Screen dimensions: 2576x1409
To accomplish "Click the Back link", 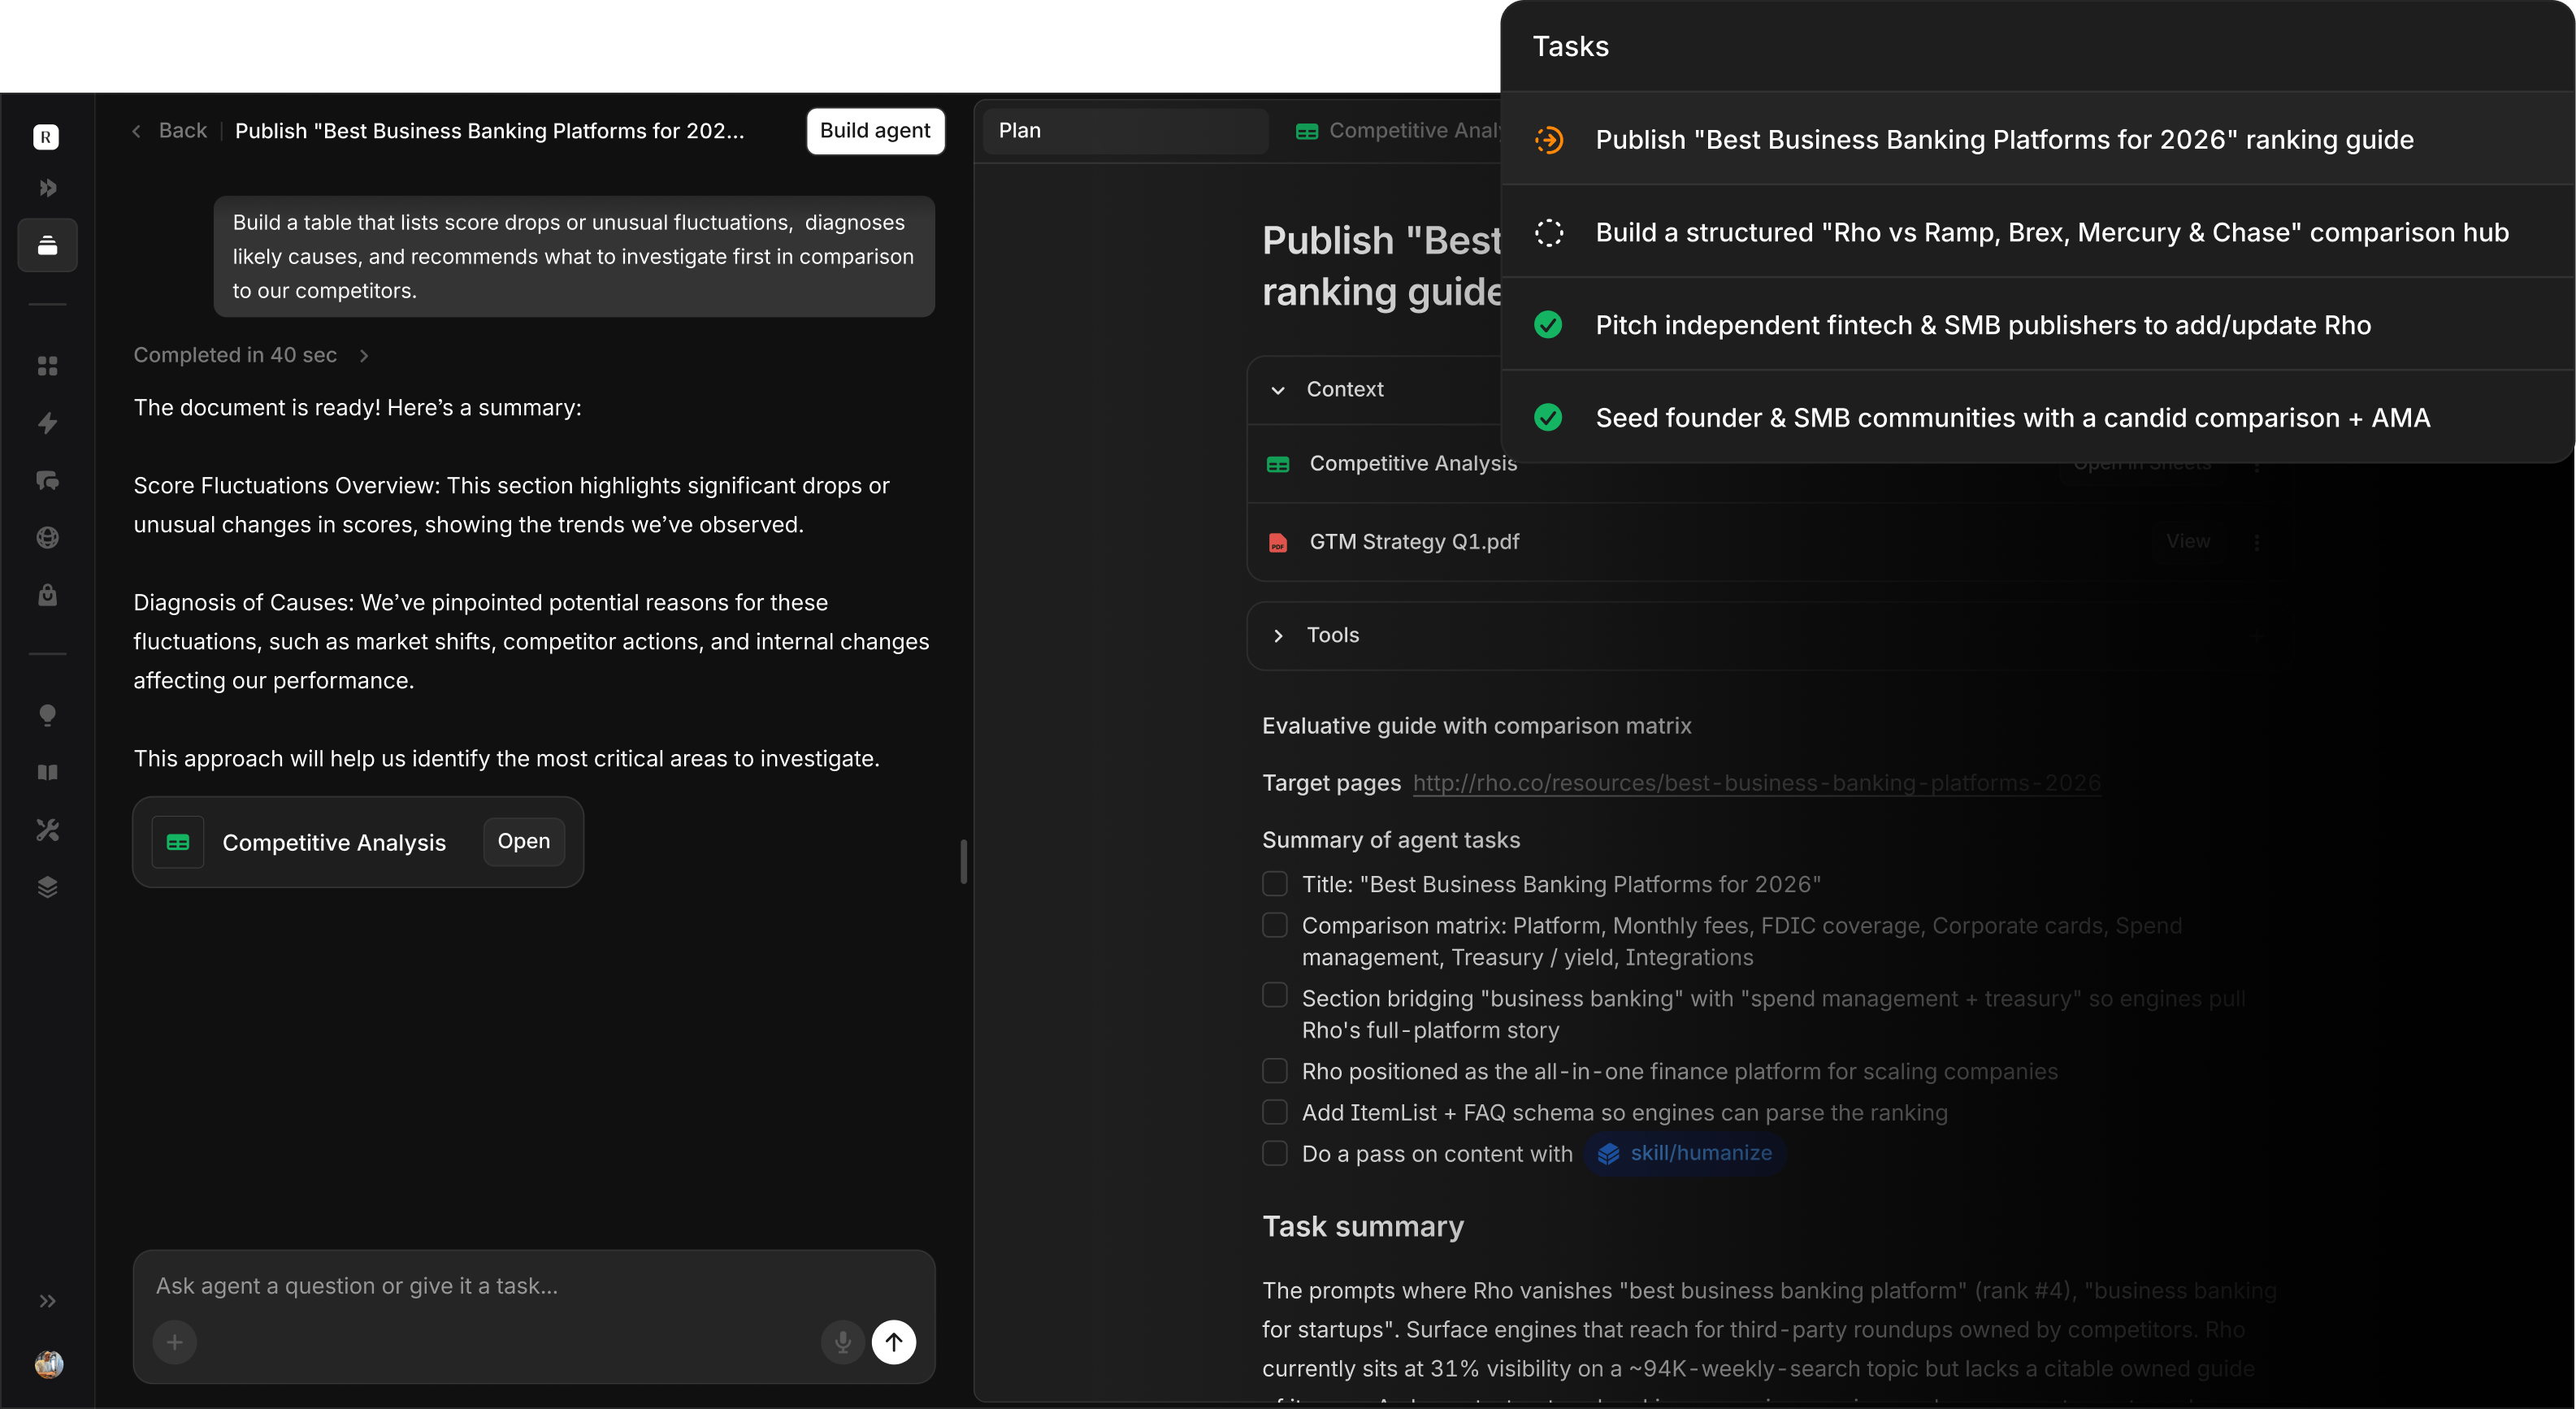I will point(183,131).
